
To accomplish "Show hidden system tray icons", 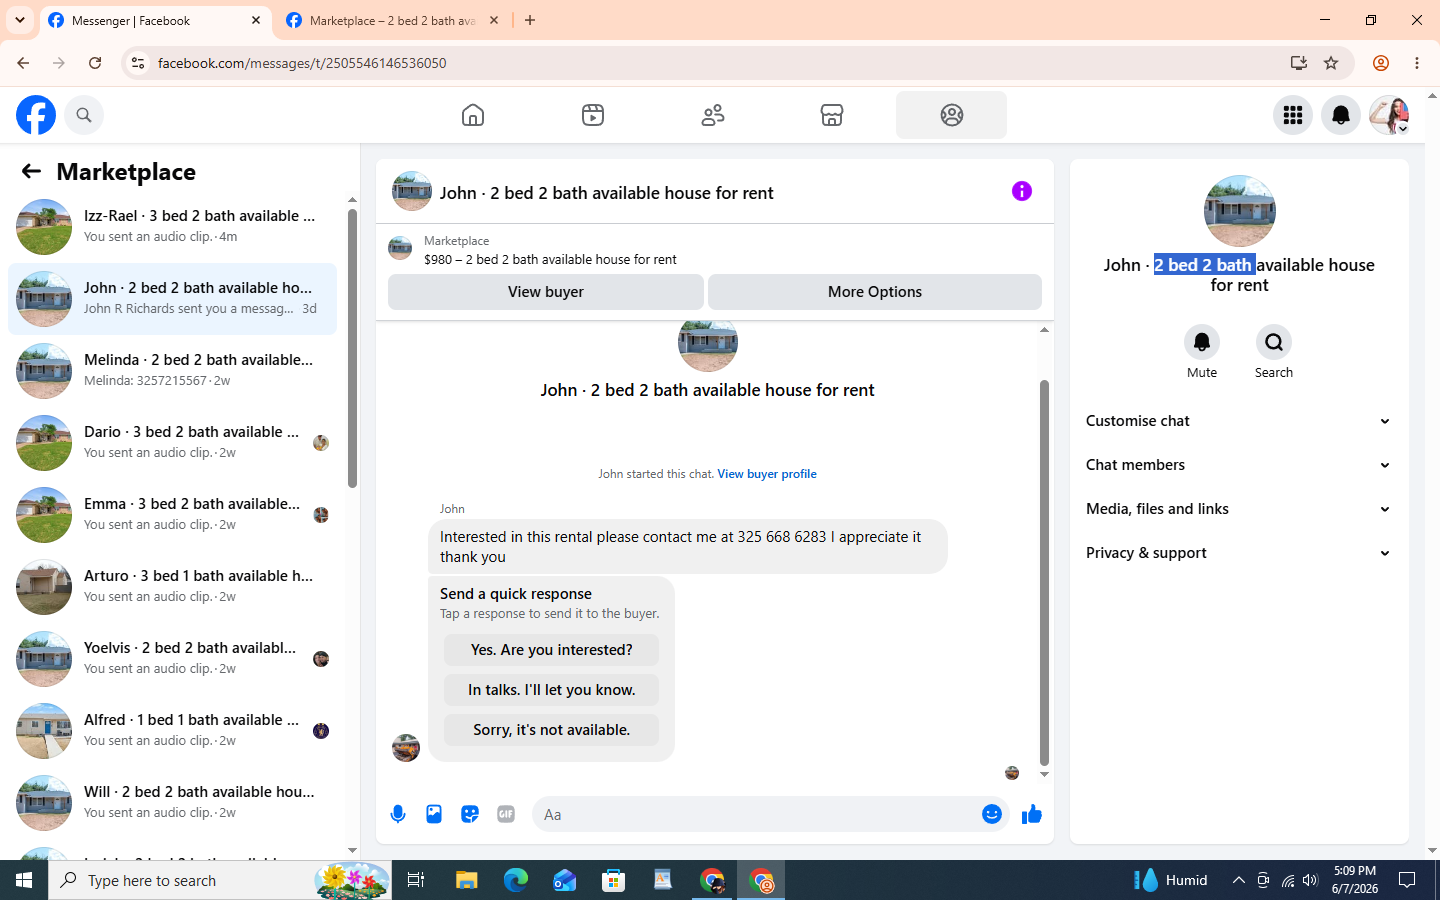I will pyautogui.click(x=1238, y=880).
